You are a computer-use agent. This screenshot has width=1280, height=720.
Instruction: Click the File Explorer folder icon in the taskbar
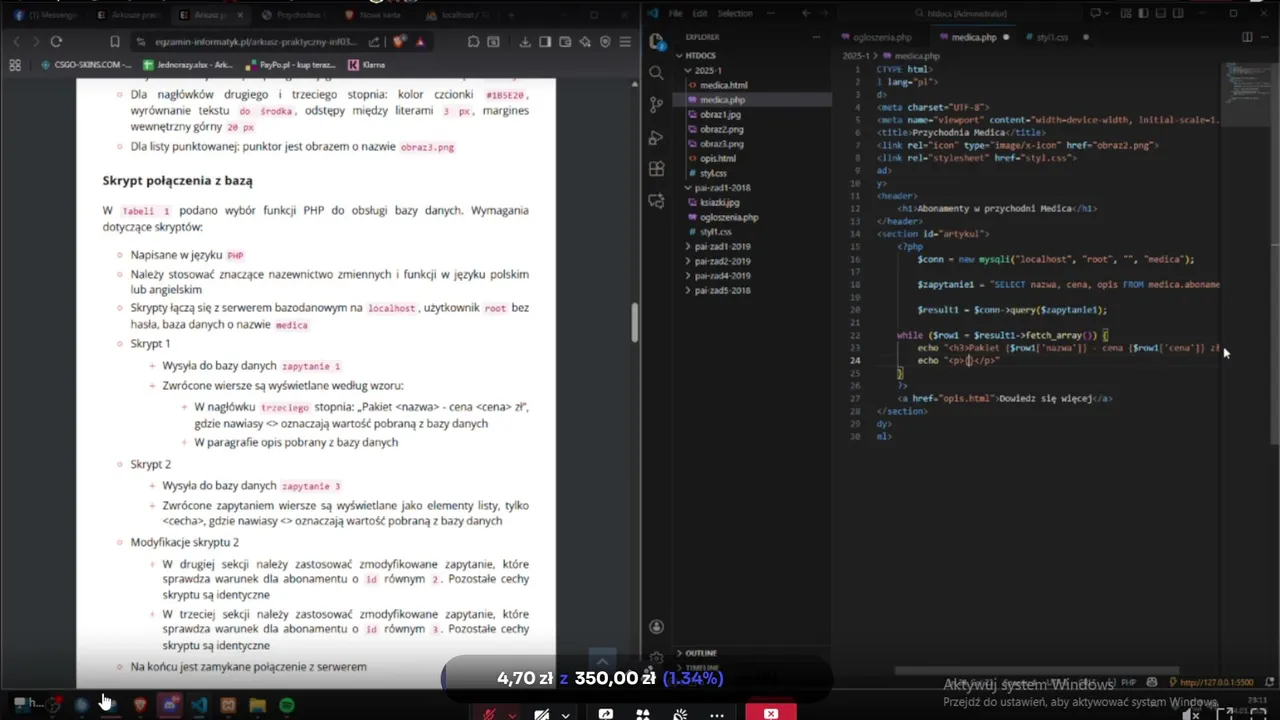(x=257, y=705)
